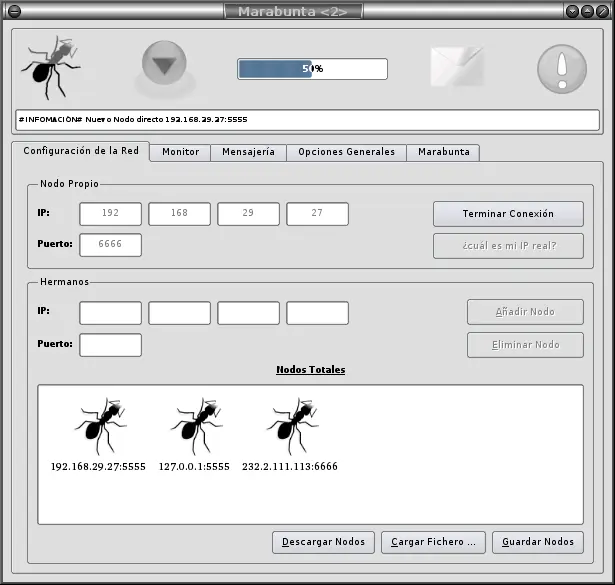
Task: Click the label 127.0.0.1:5555 in node list
Action: click(x=194, y=467)
